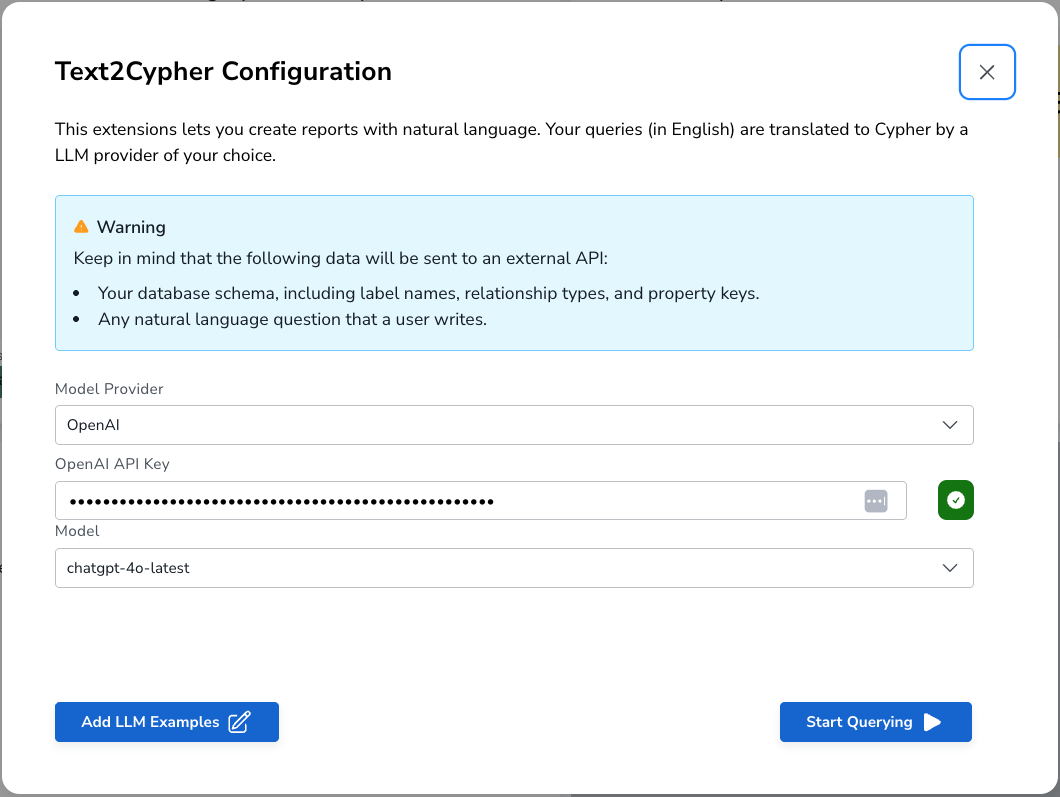The width and height of the screenshot is (1060, 797).
Task: Select the chatgpt-4o-latest model field
Action: (x=514, y=567)
